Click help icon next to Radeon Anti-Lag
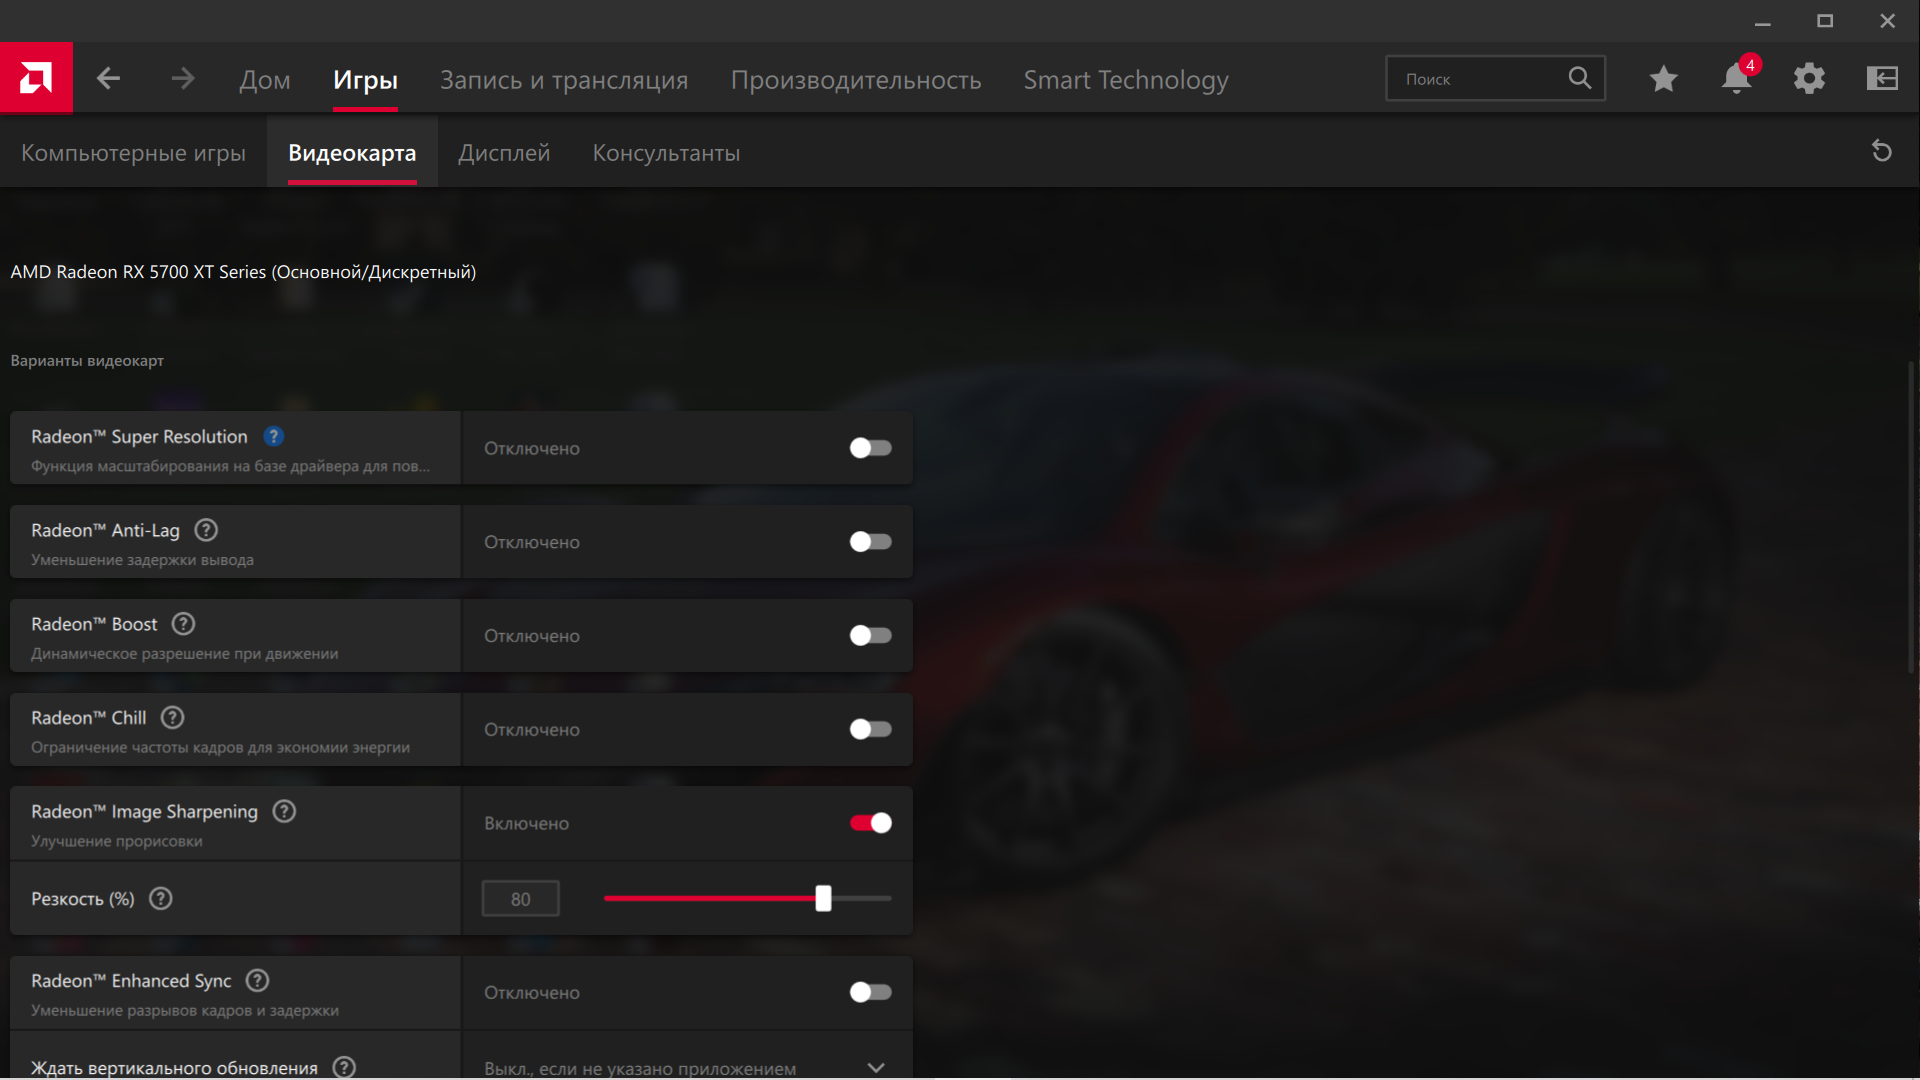Screen dimensions: 1920x1080 pyautogui.click(x=206, y=530)
